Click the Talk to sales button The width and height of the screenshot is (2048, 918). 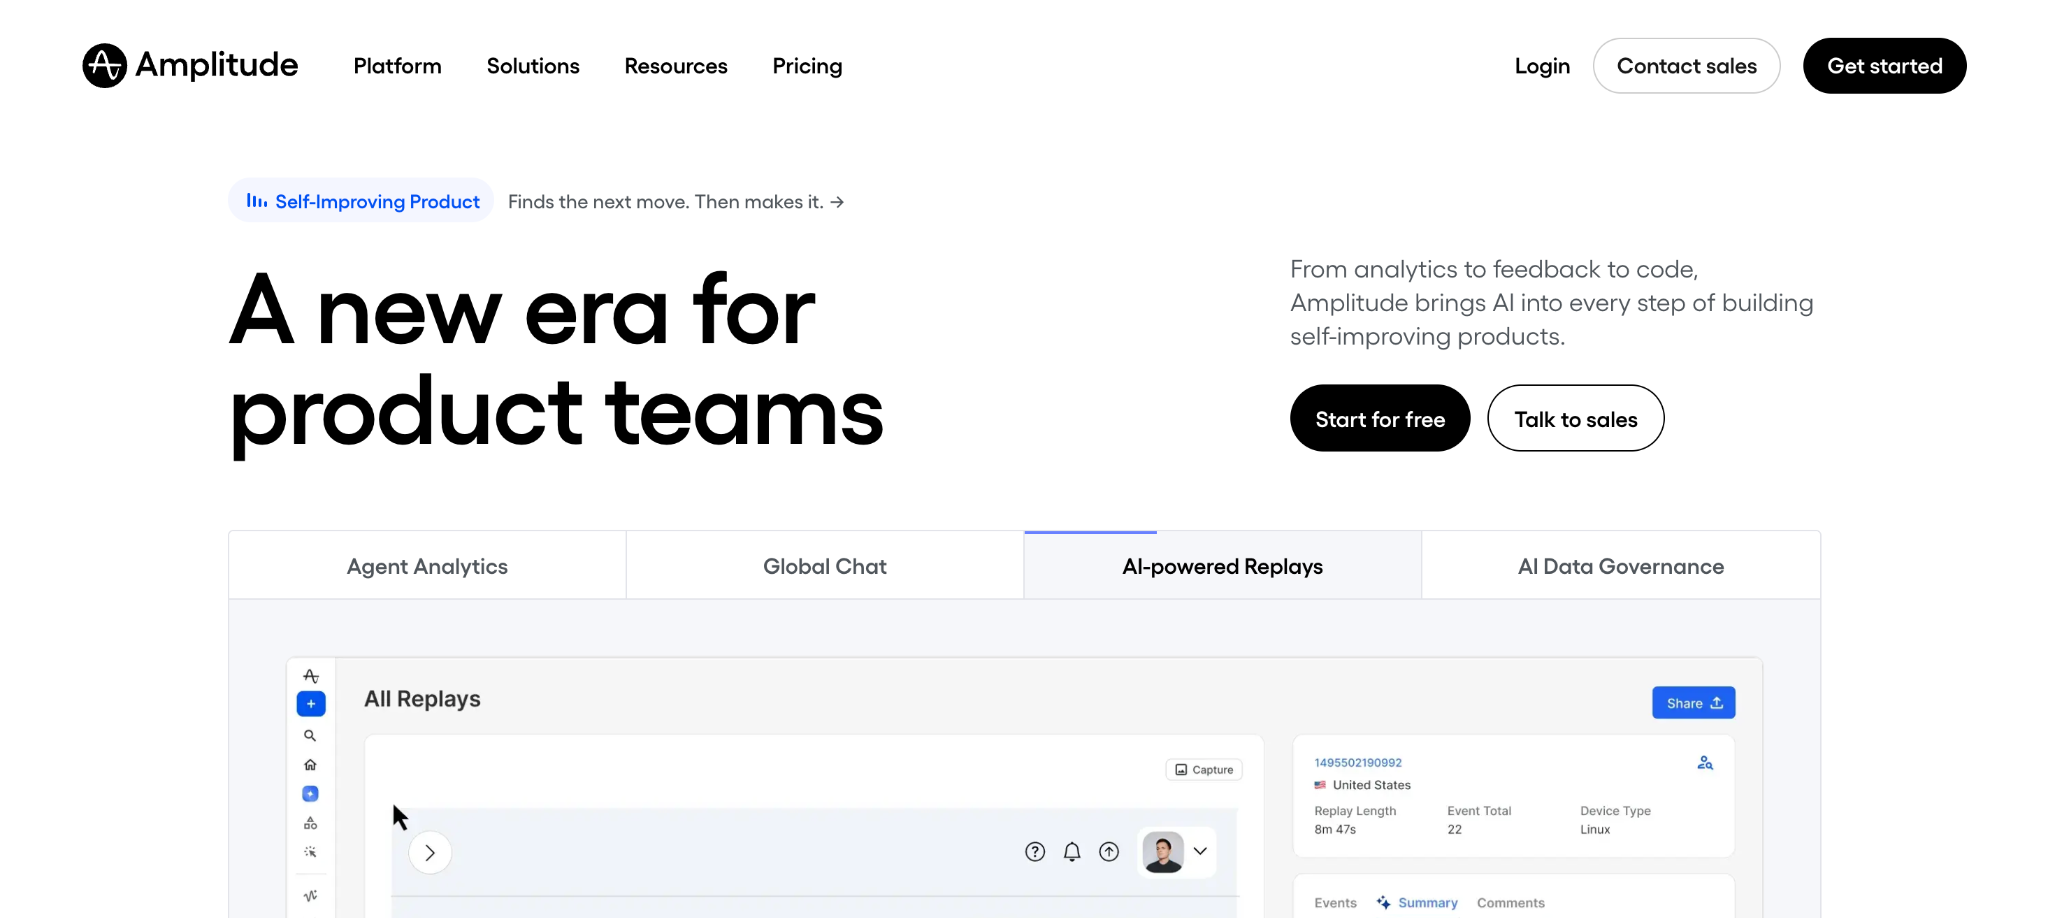[x=1576, y=419]
